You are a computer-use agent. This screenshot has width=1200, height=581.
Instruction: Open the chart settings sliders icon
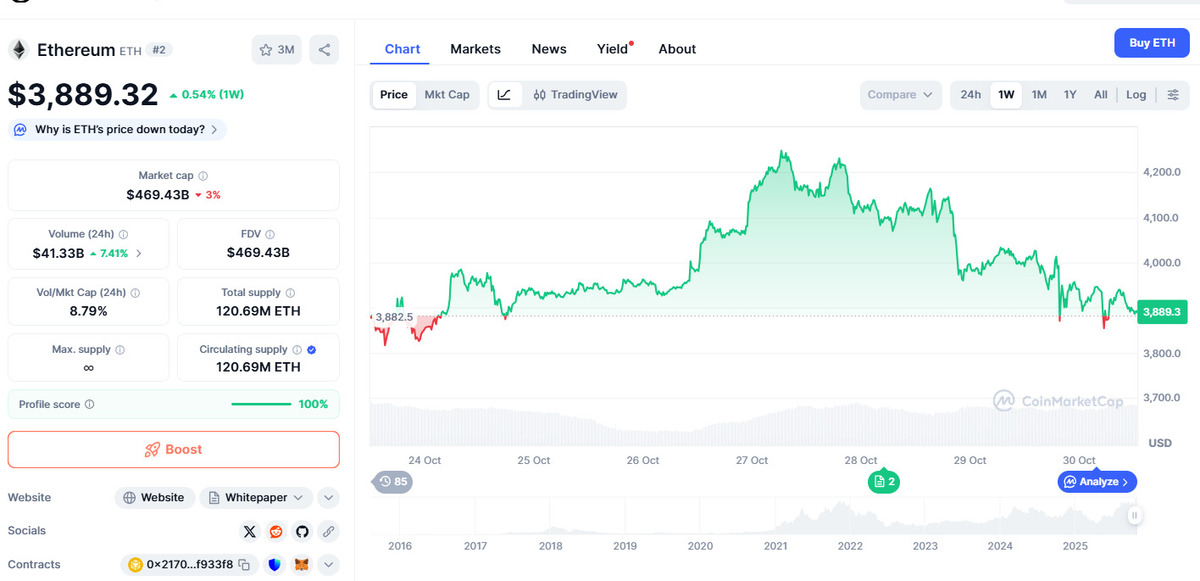tap(1173, 95)
